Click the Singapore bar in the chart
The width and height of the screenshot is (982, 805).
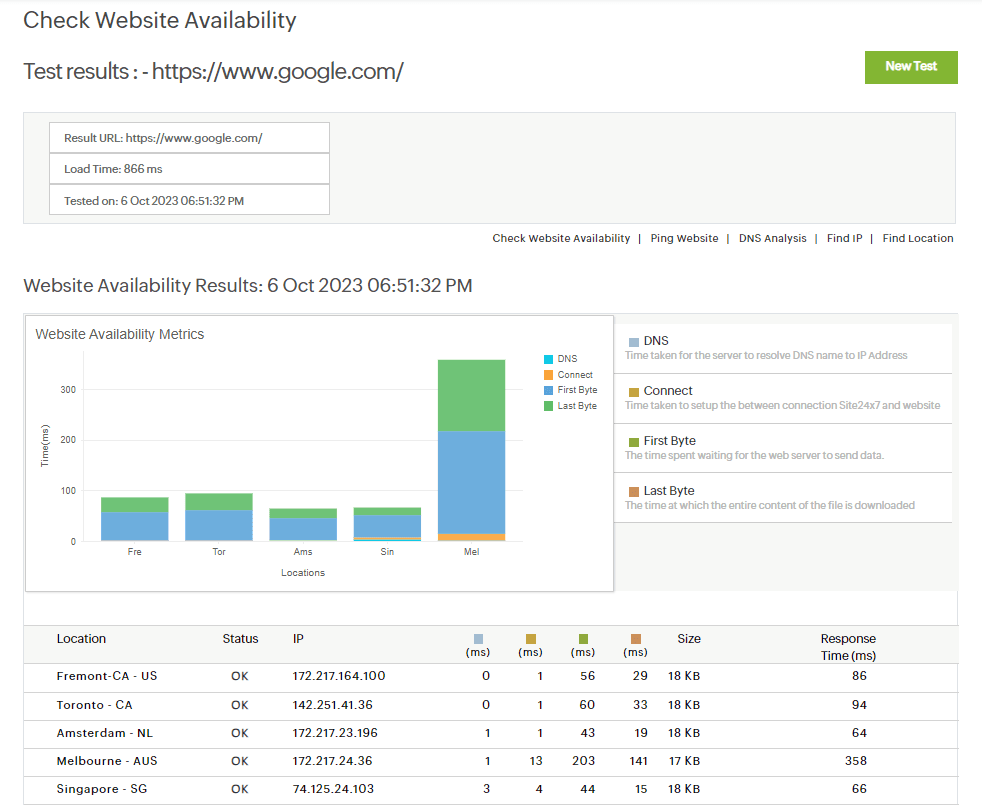click(387, 524)
